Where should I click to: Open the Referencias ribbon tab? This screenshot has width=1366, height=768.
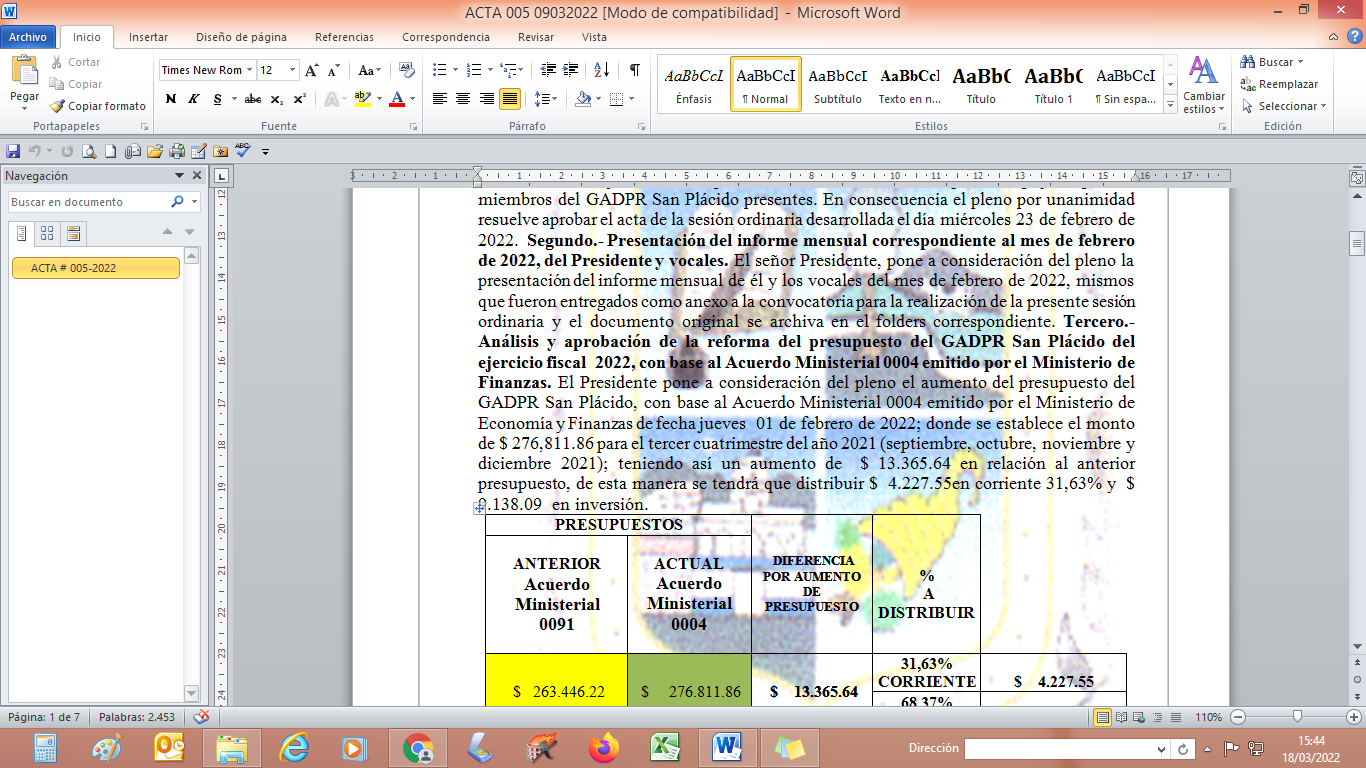point(344,37)
